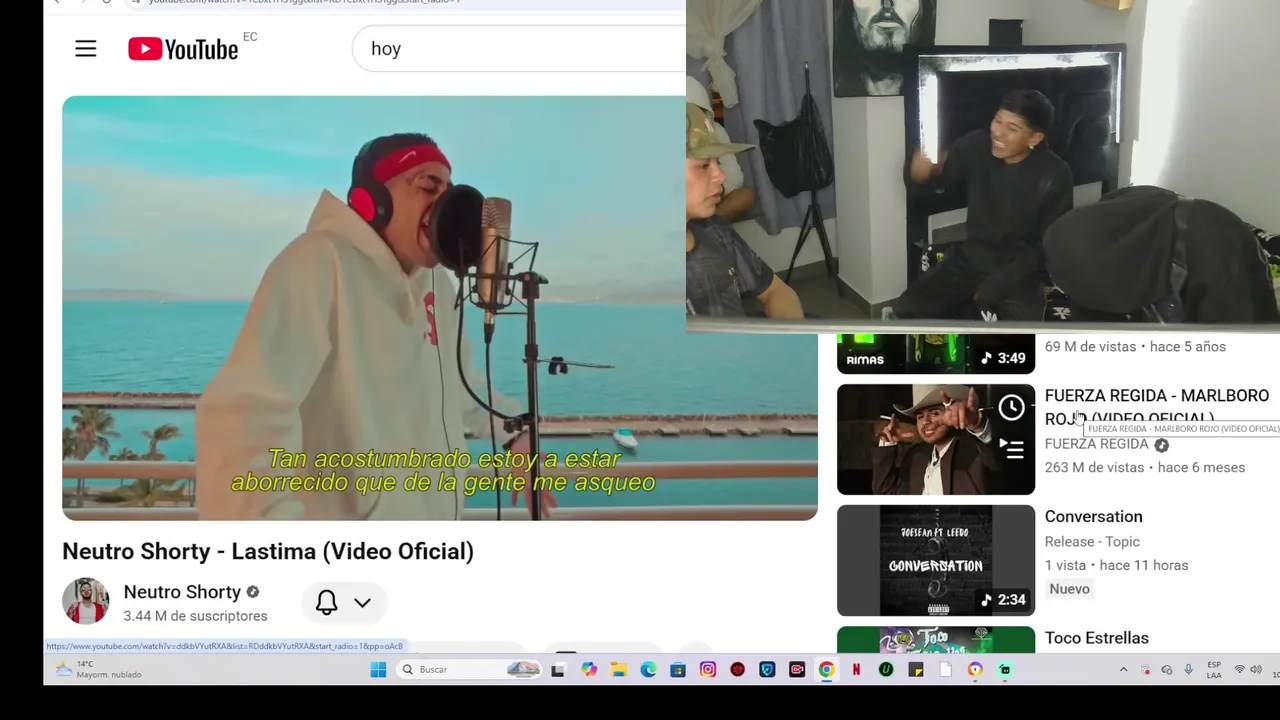The image size is (1280, 720).
Task: Add Marlboro Rojo to queue icon
Action: coord(1012,450)
